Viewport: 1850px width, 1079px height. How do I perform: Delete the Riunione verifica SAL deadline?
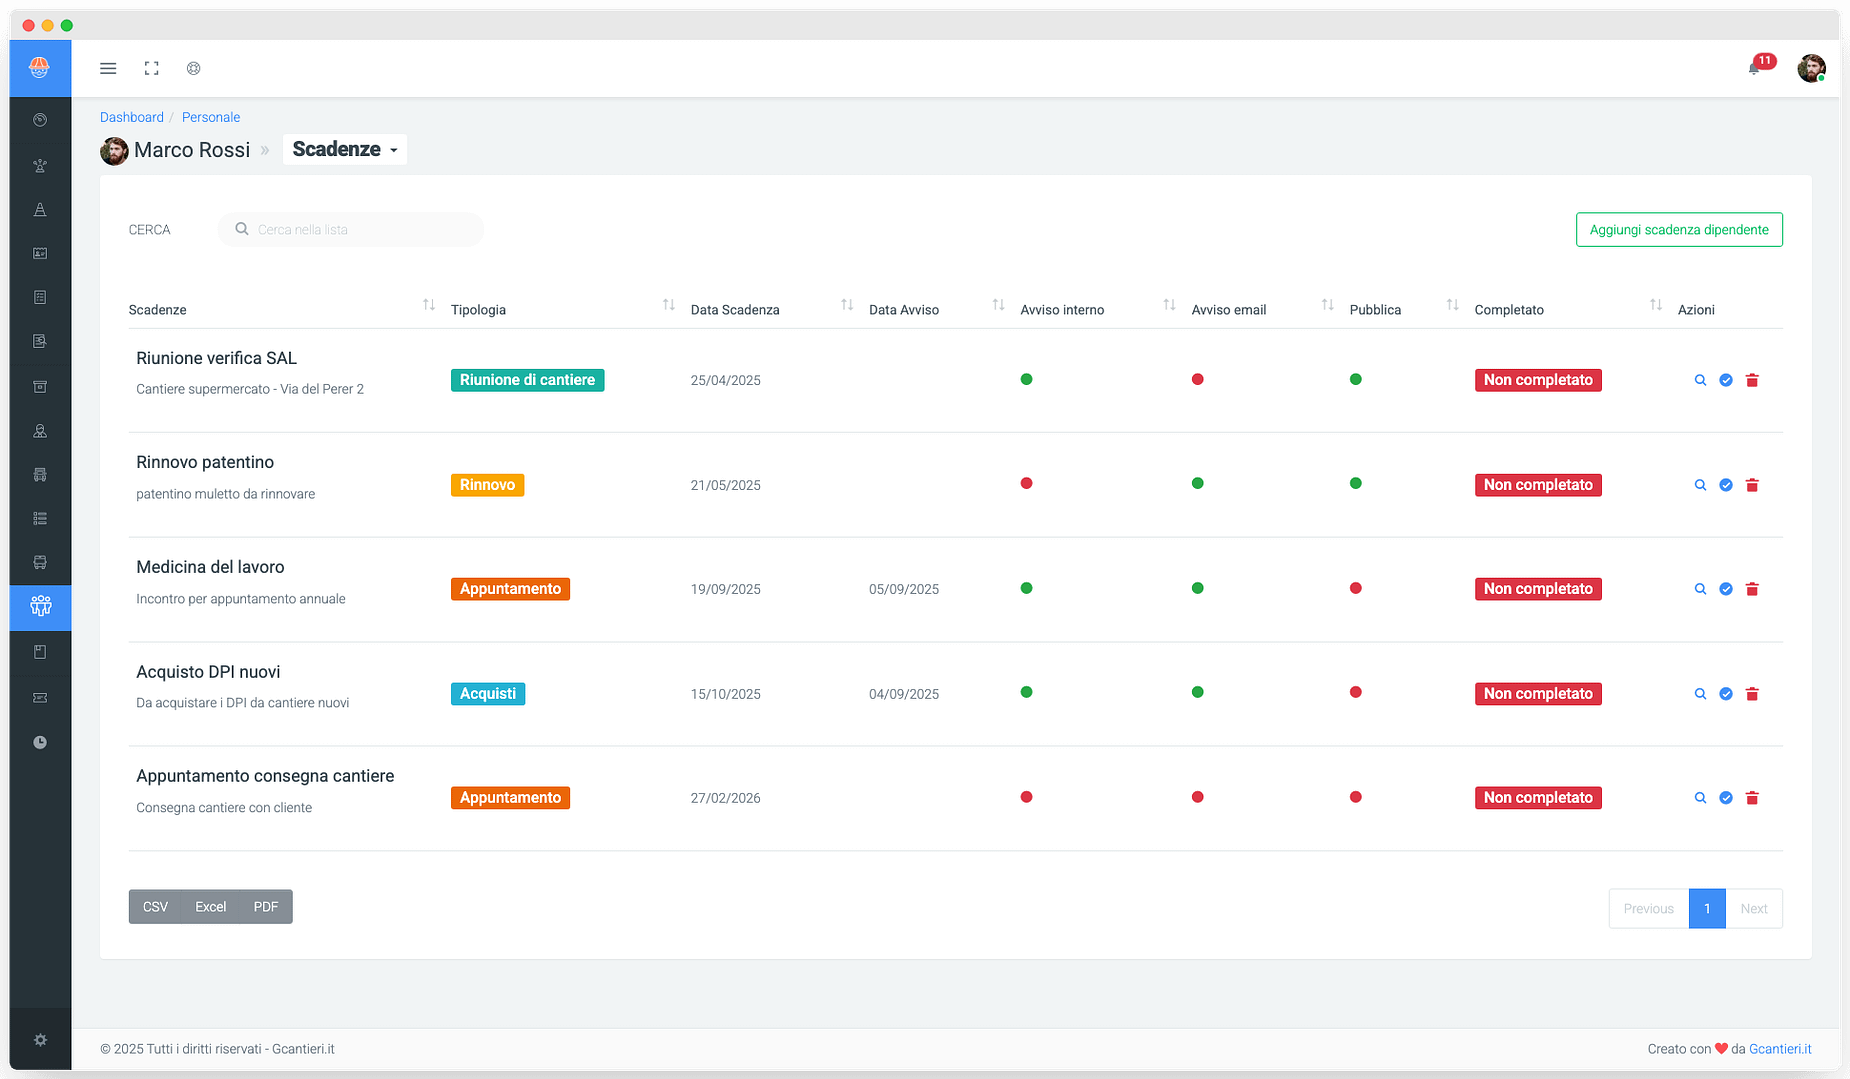[x=1752, y=380]
